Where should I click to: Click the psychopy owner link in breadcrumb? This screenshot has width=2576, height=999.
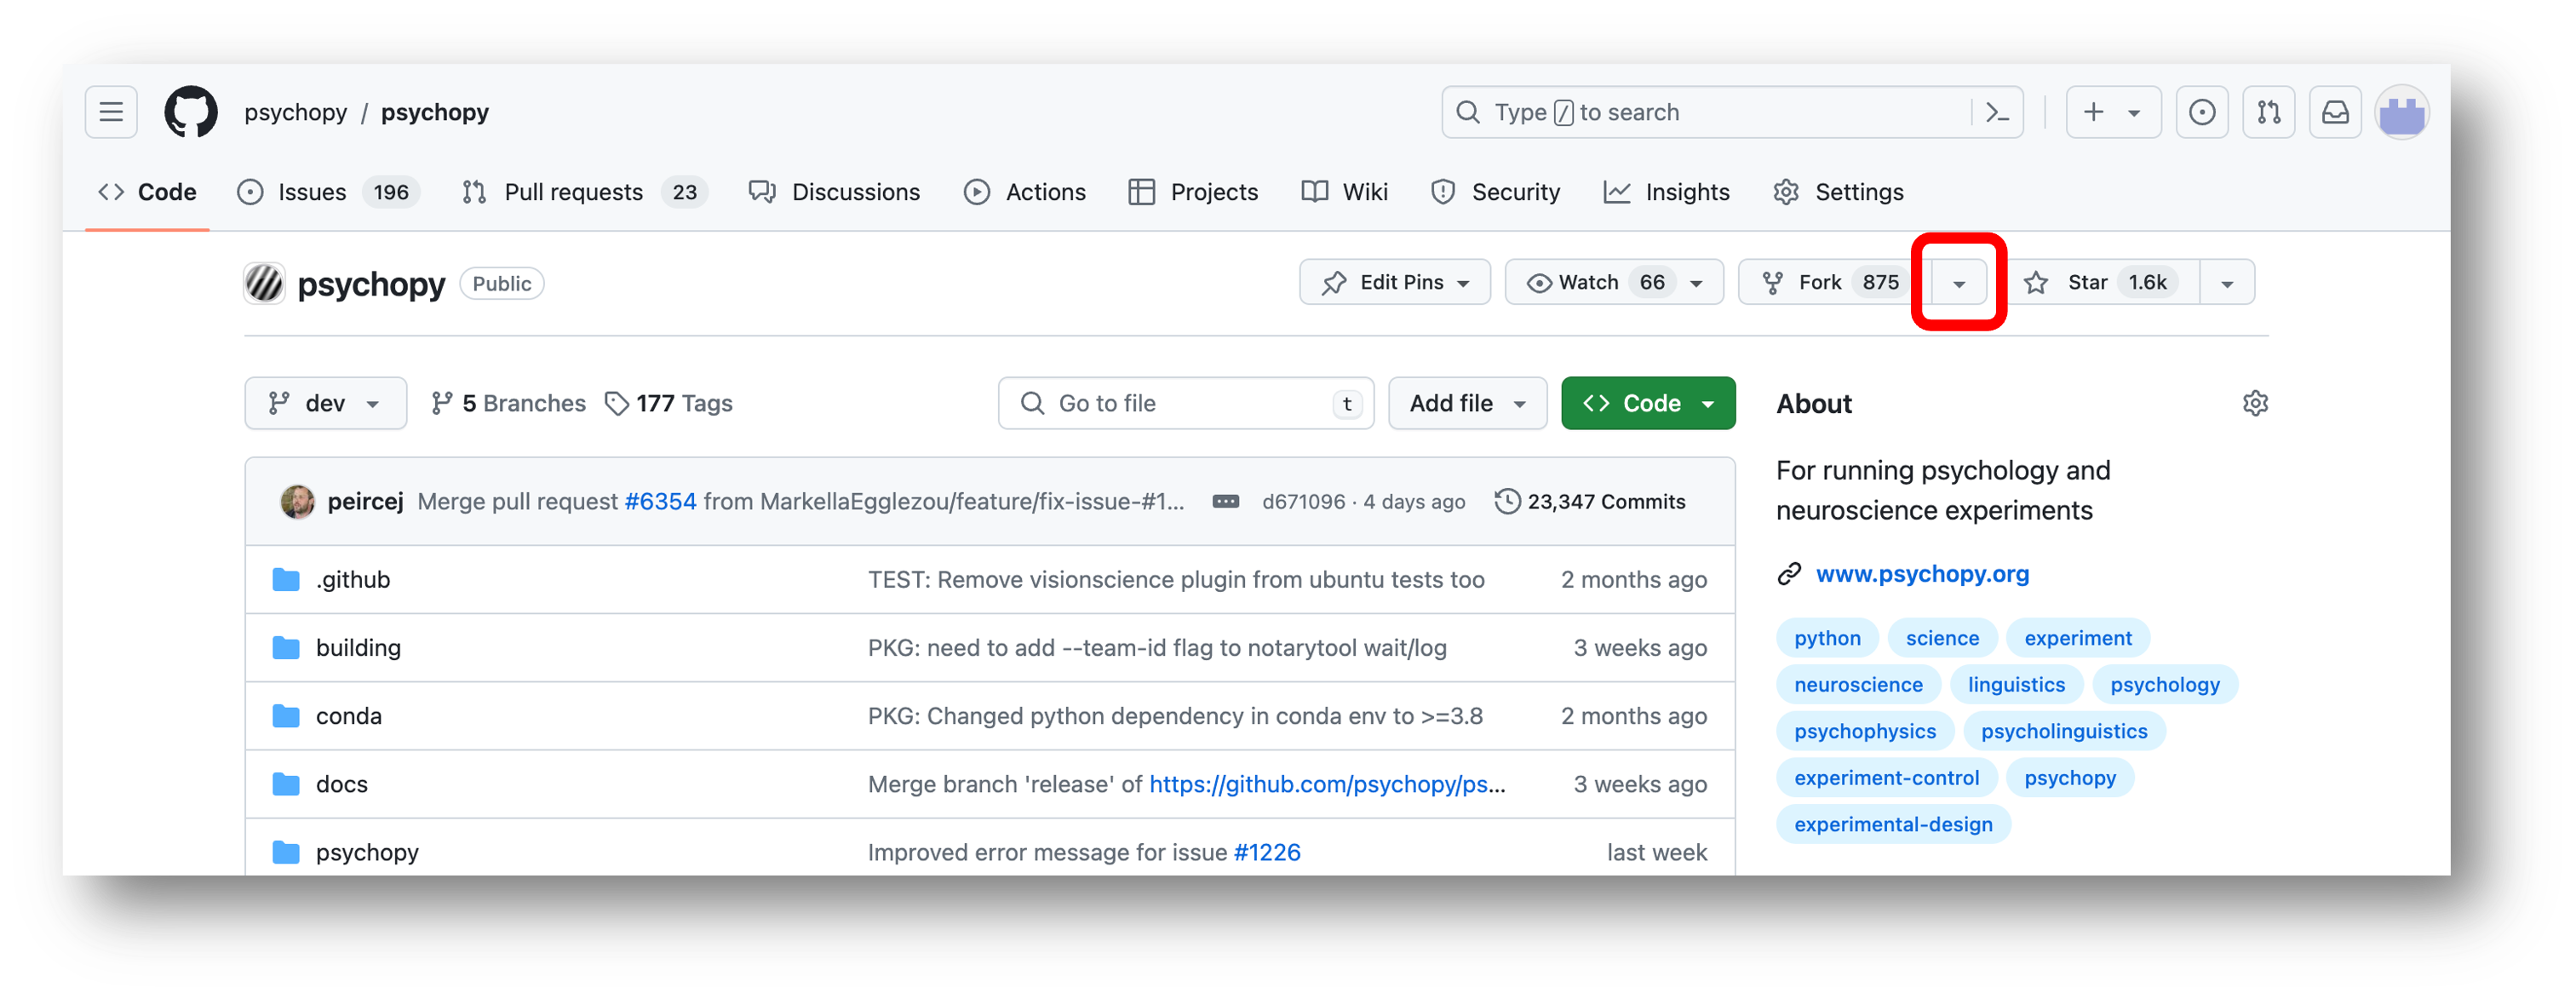(296, 112)
